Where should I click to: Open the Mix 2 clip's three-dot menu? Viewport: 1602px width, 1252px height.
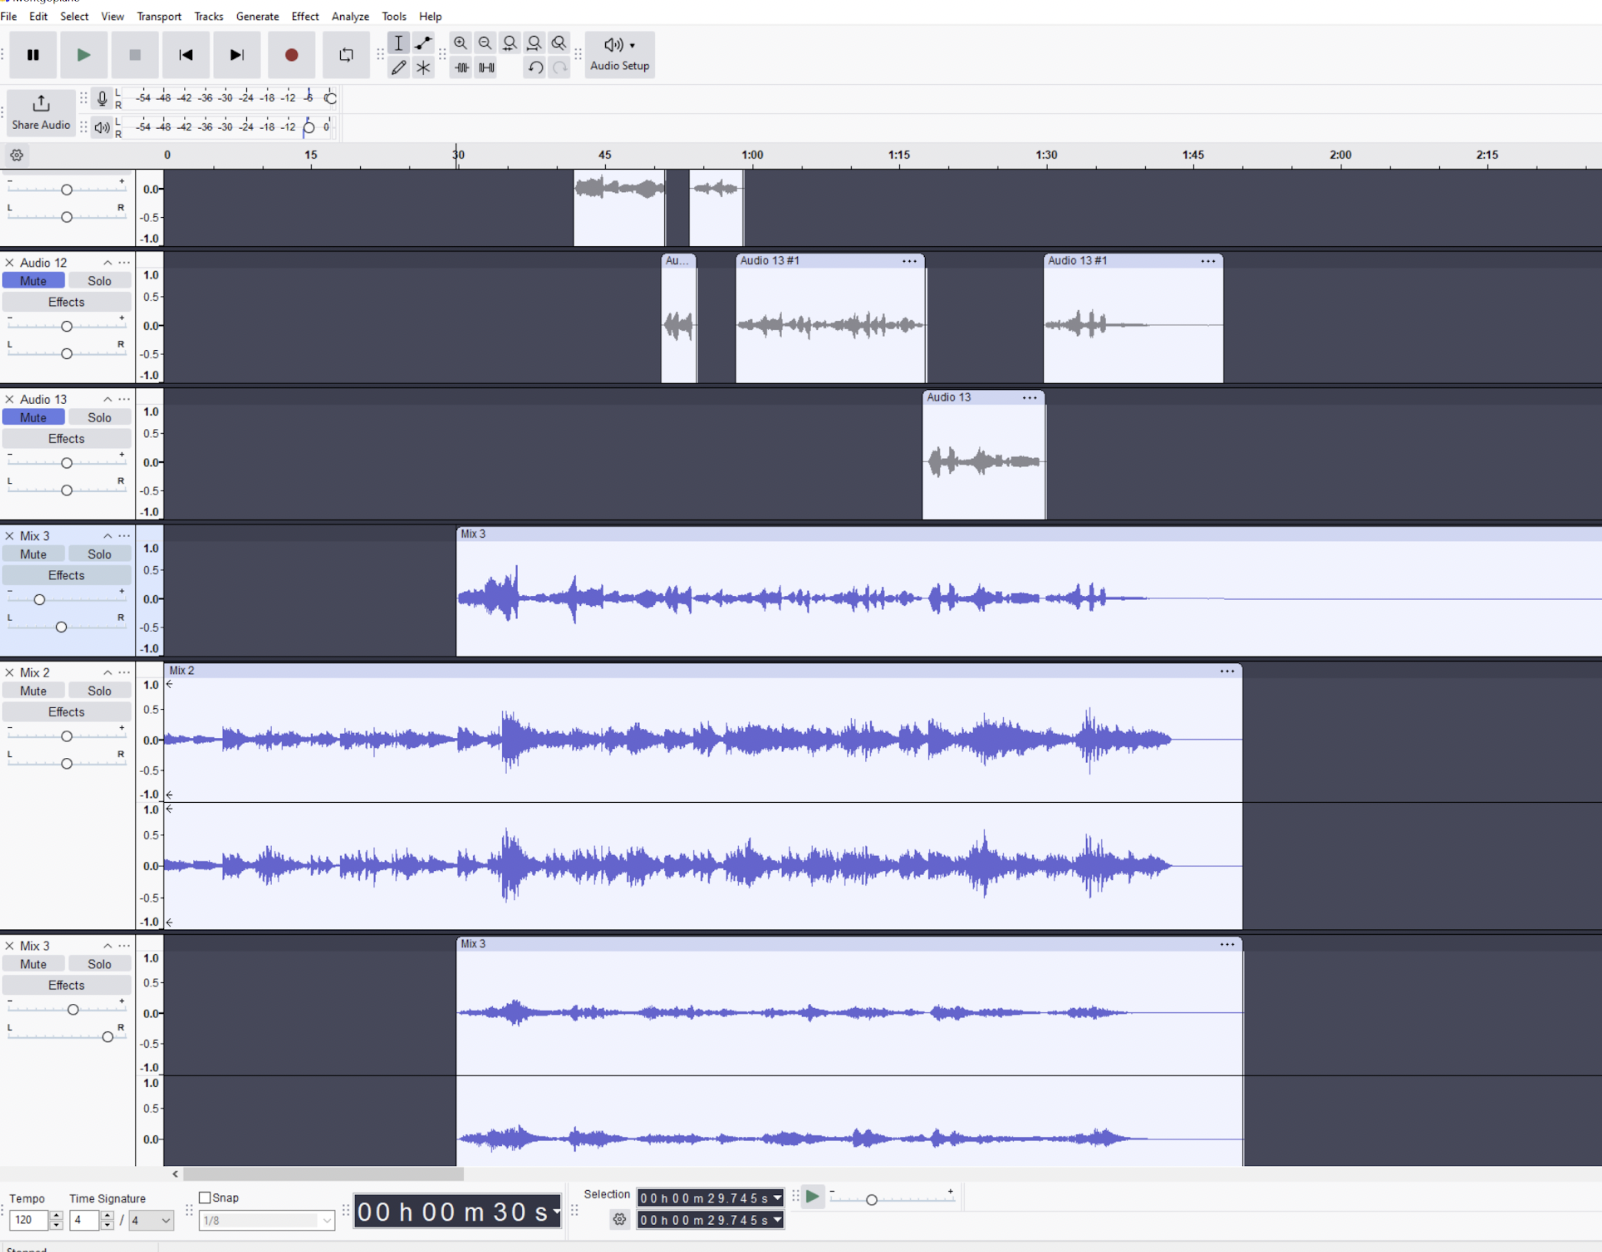(x=1227, y=671)
